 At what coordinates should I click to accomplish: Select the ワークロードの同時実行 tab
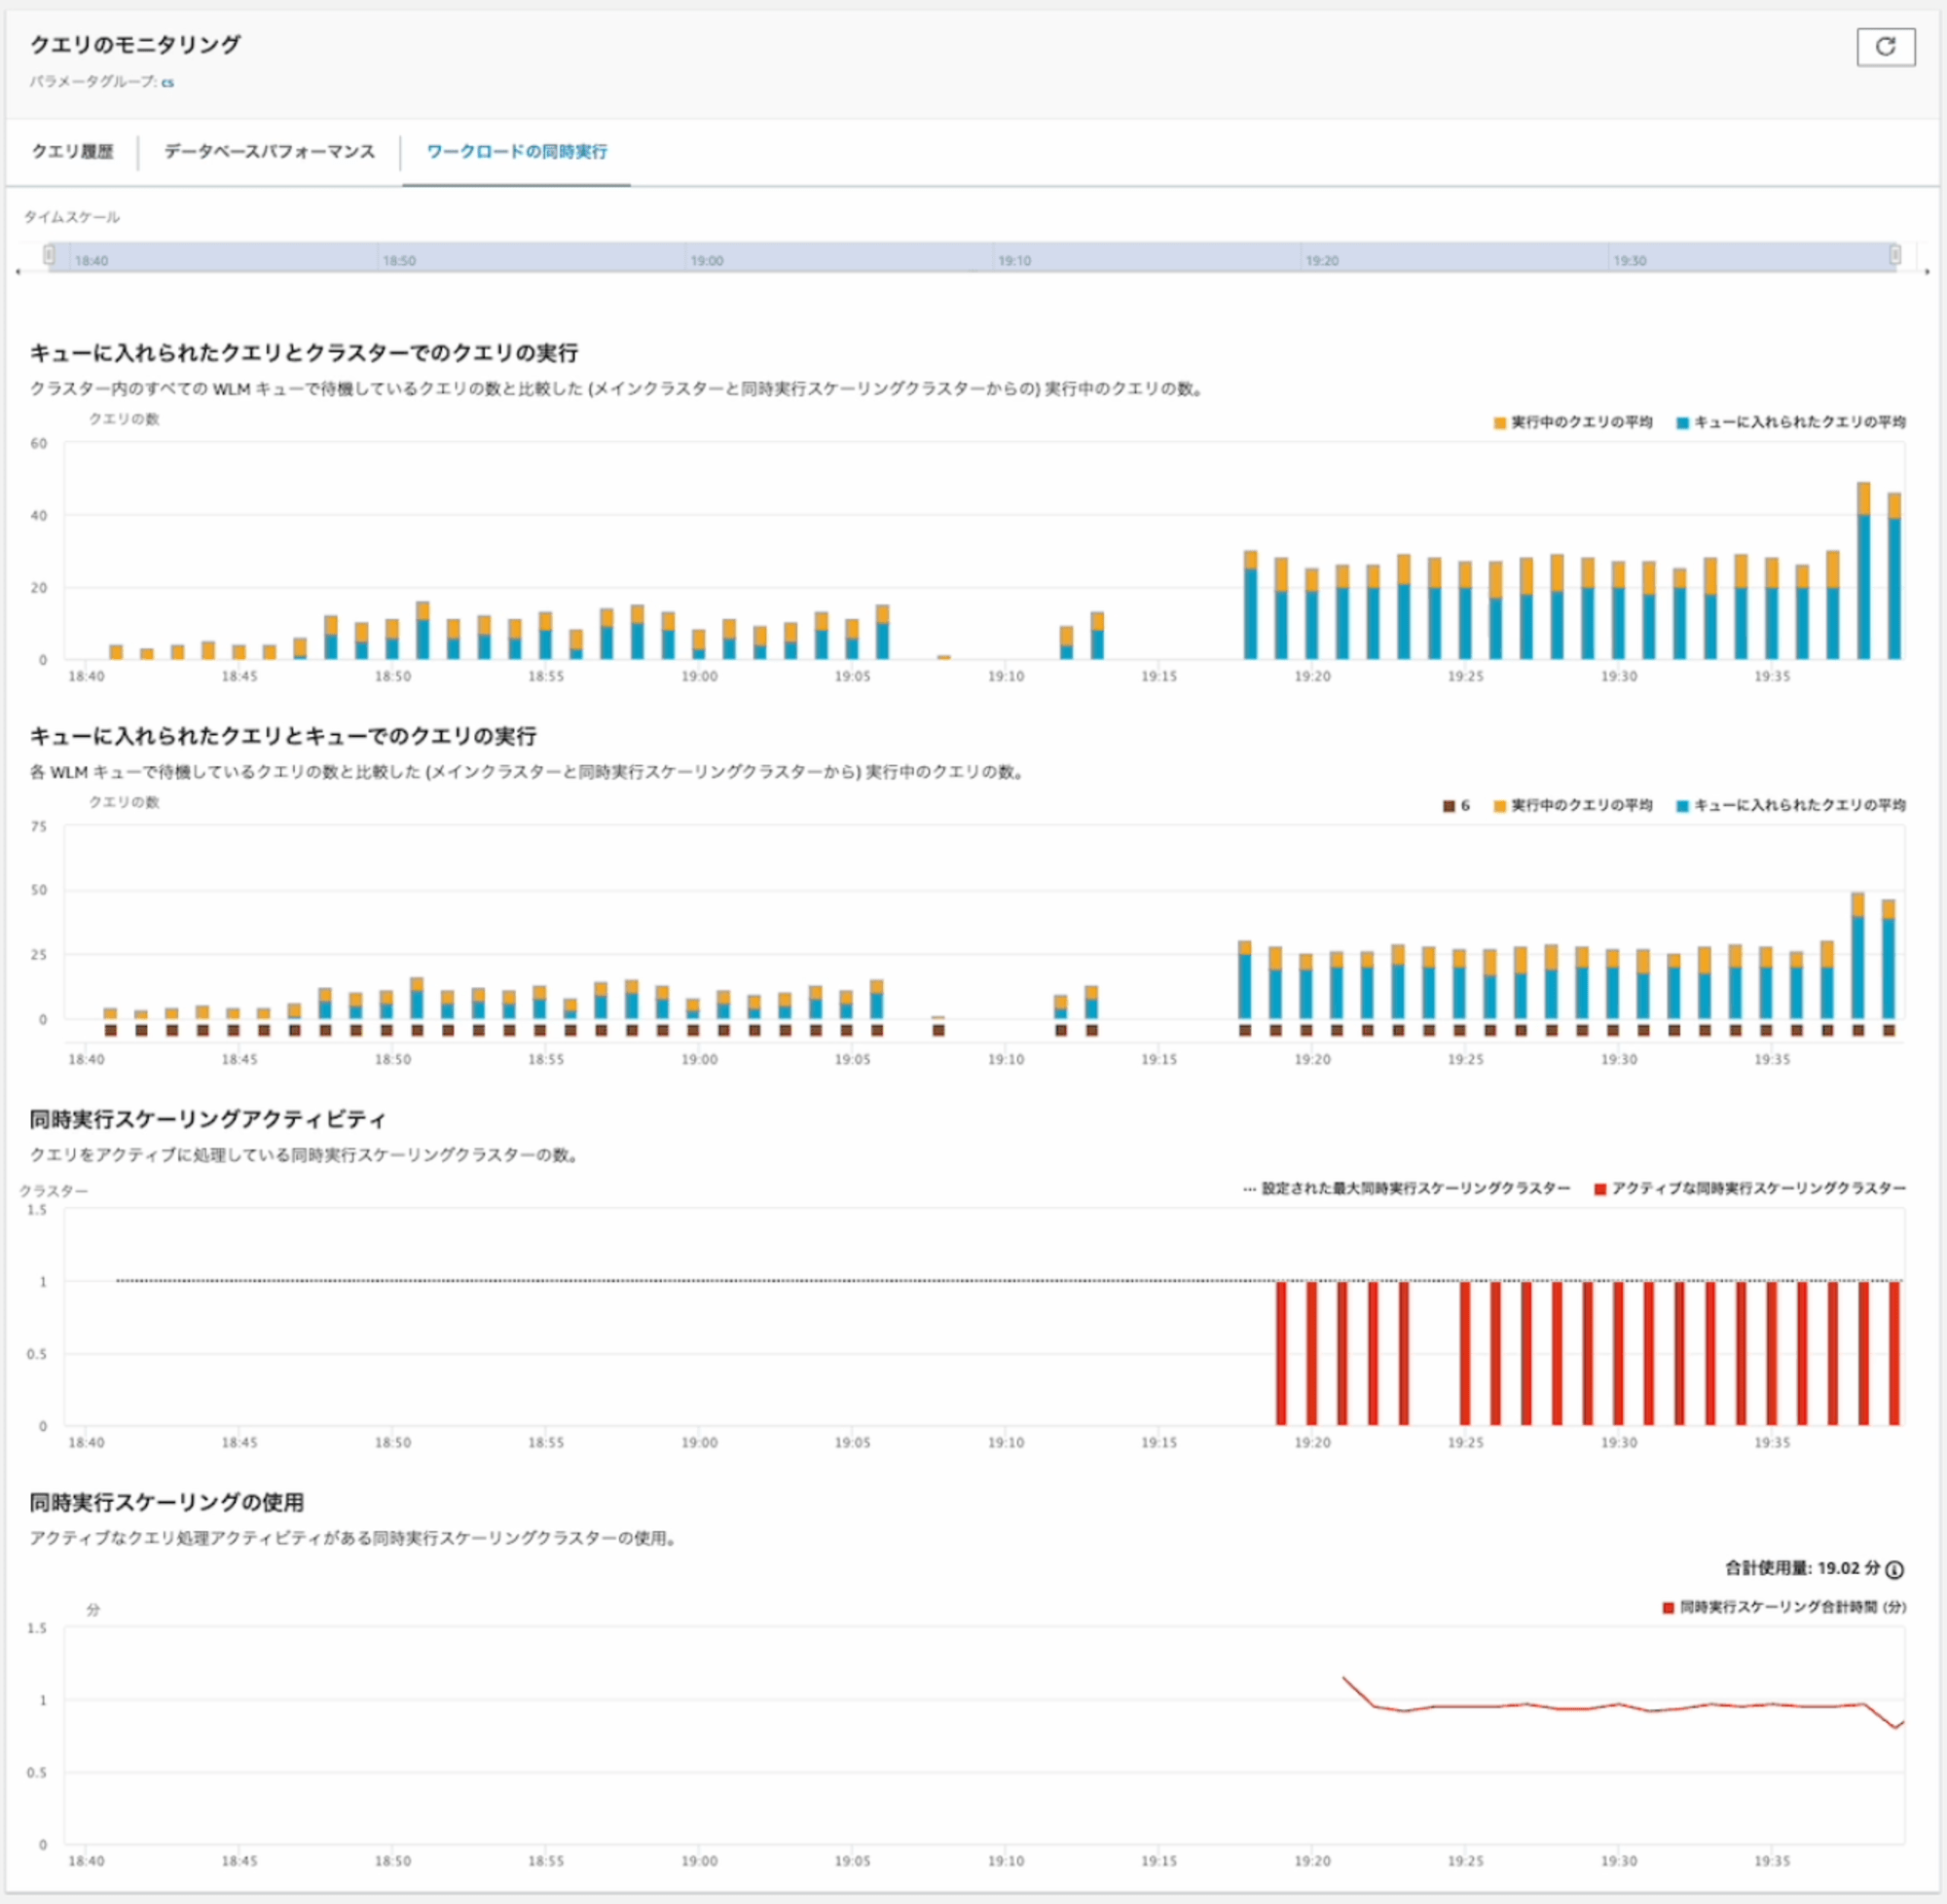click(516, 151)
